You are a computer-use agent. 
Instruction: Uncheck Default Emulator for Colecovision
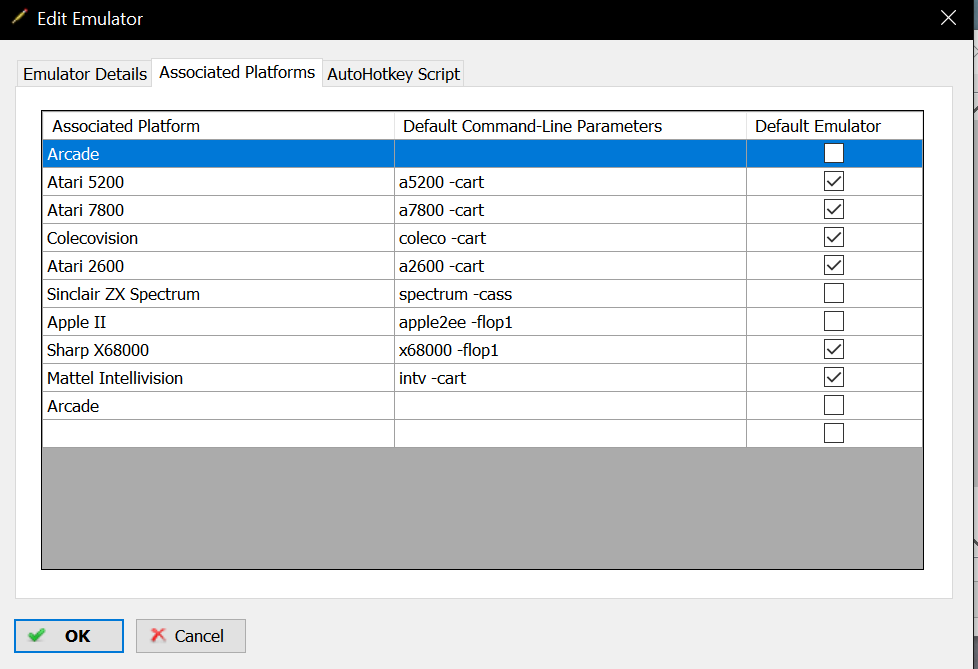834,238
